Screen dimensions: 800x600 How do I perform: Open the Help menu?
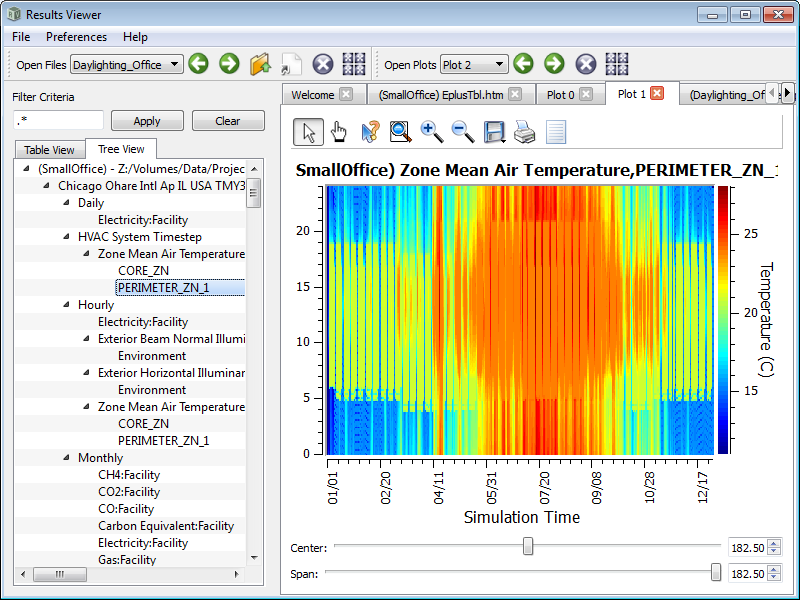[x=135, y=37]
